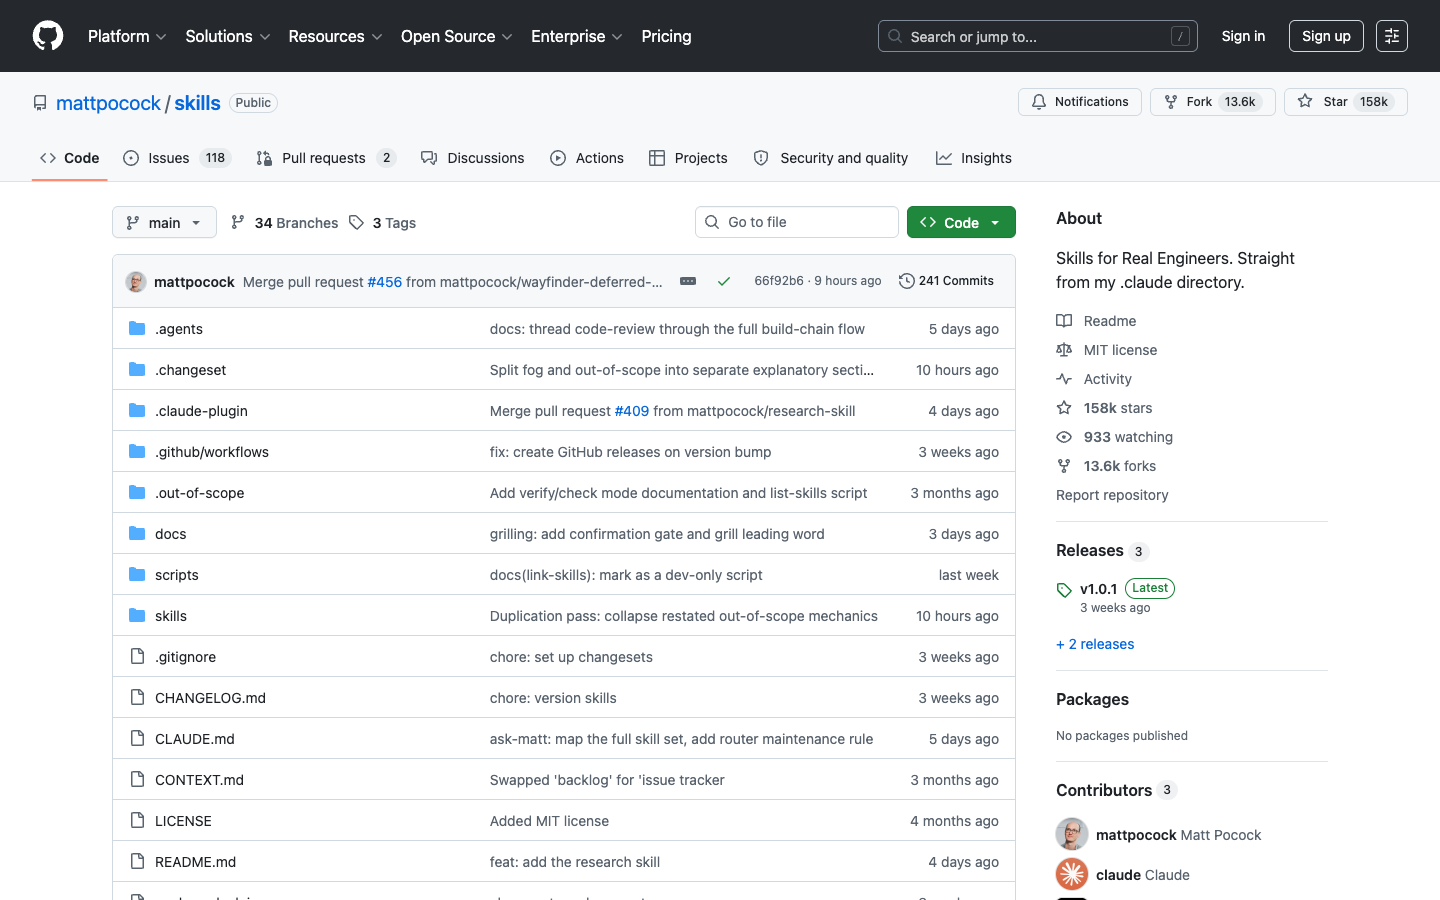Image resolution: width=1440 pixels, height=900 pixels.
Task: Click the pulse icon beside Activity
Action: [x=1064, y=379]
